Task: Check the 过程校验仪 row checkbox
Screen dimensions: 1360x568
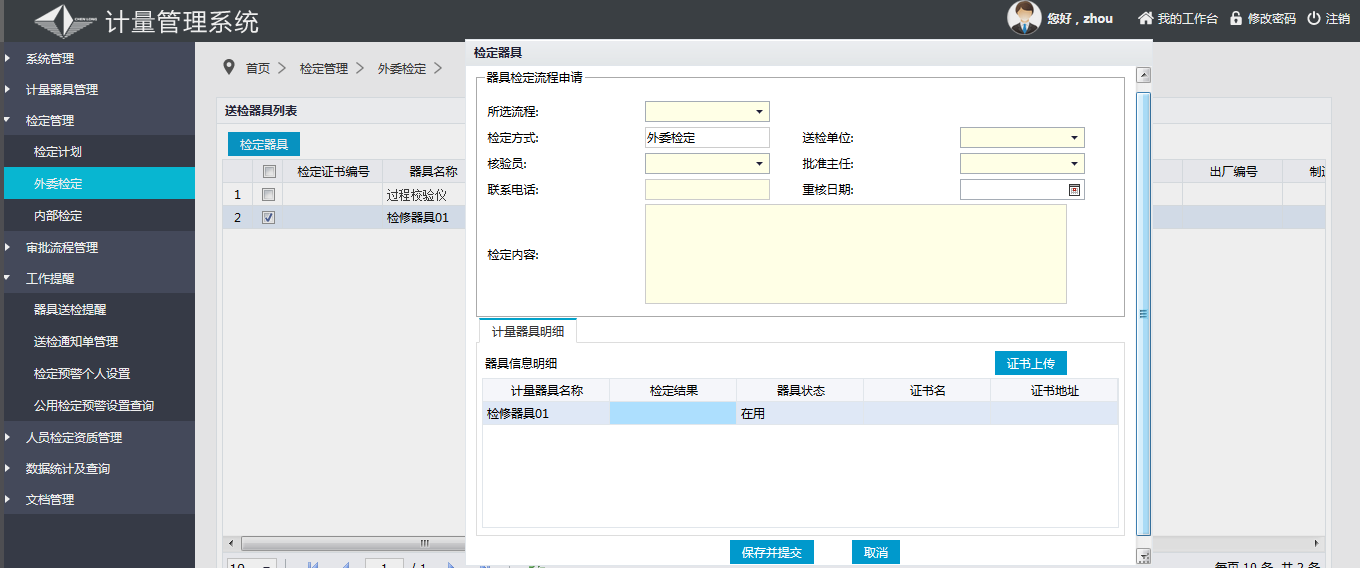Action: 268,194
